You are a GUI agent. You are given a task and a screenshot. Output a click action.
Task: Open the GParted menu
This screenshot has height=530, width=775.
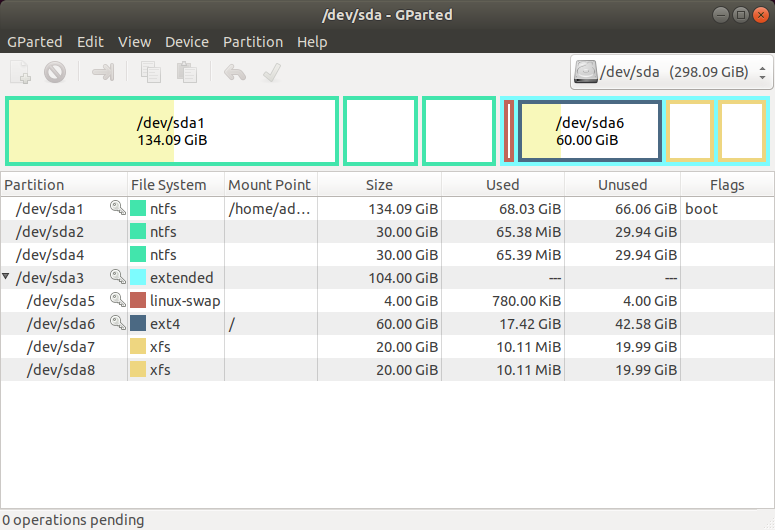[35, 42]
